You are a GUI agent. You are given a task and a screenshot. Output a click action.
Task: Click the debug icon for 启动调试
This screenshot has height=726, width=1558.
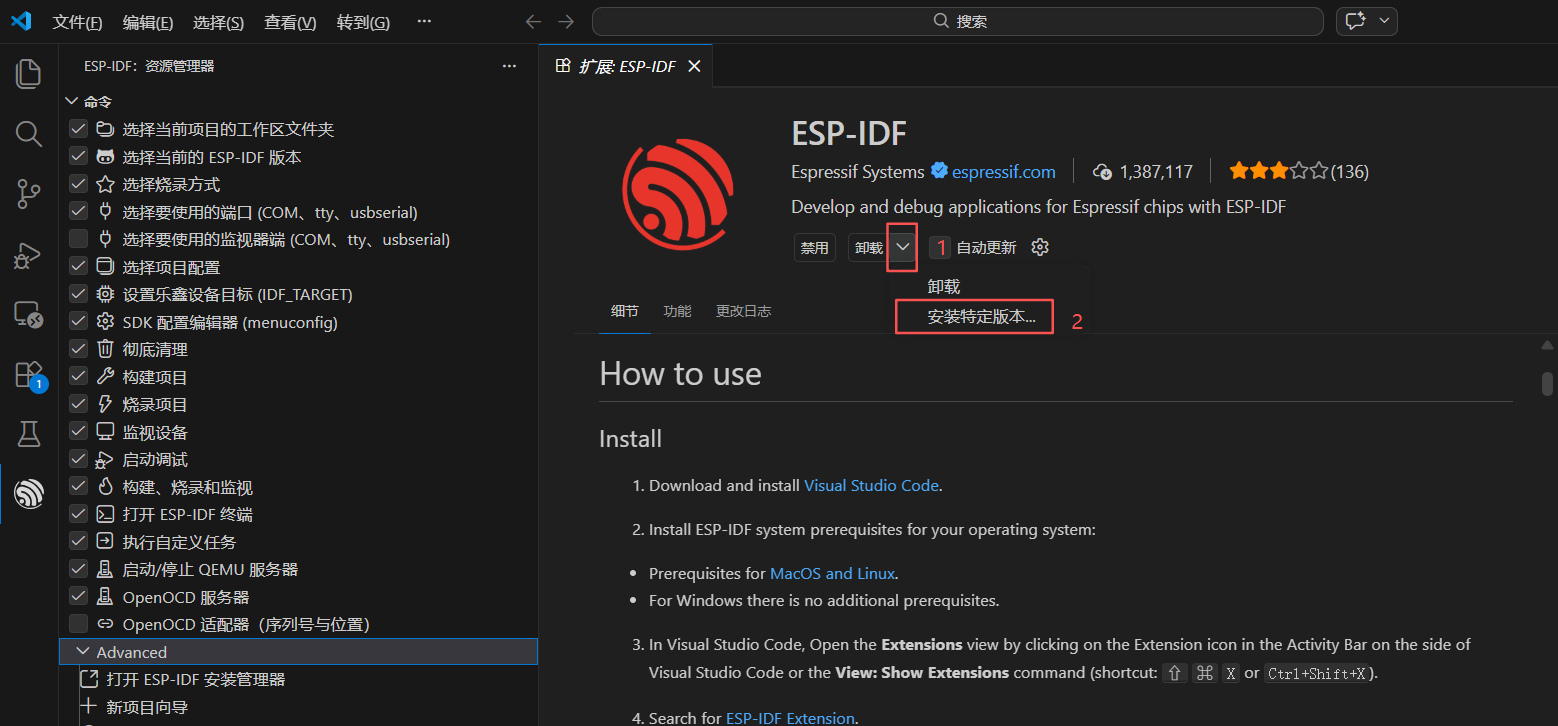[105, 460]
